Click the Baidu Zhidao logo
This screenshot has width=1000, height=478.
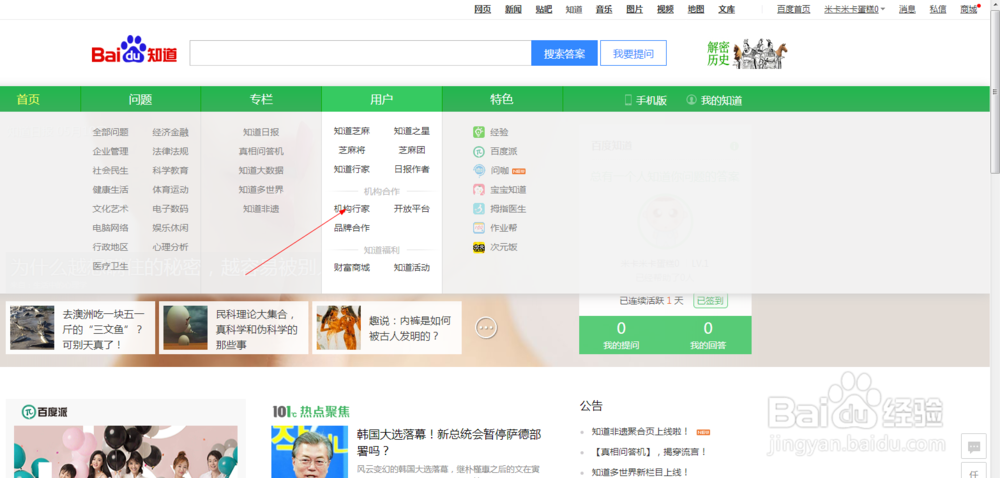click(134, 50)
